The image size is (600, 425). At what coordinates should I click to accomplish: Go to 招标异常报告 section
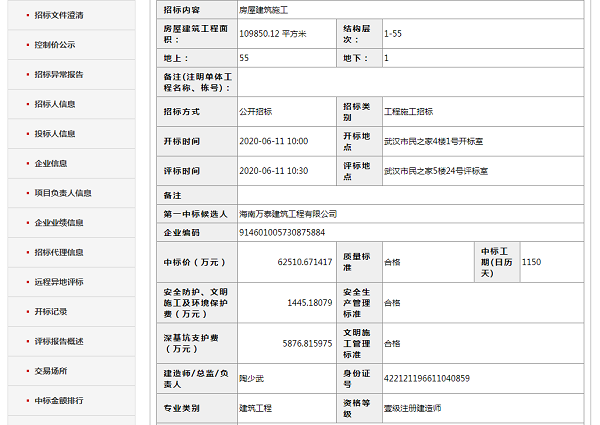tap(59, 74)
